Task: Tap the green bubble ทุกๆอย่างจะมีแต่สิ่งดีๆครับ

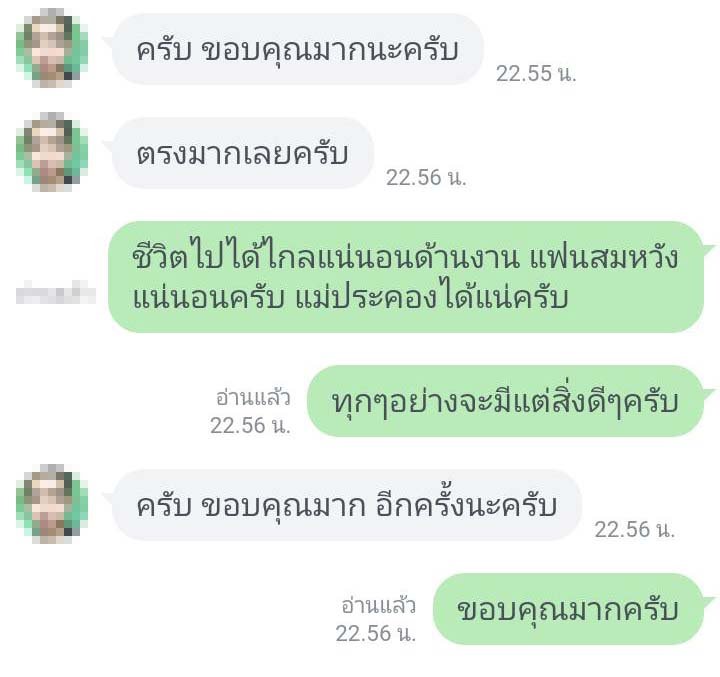Action: tap(505, 401)
